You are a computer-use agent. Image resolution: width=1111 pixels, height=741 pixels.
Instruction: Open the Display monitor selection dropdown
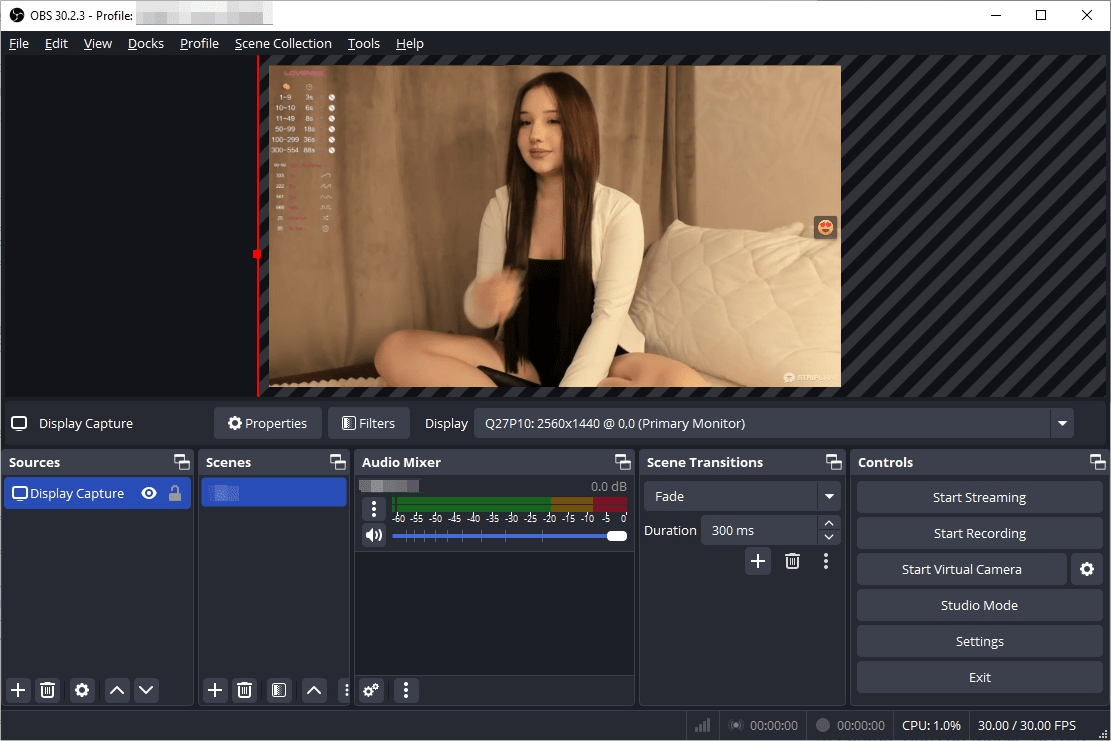(1062, 423)
